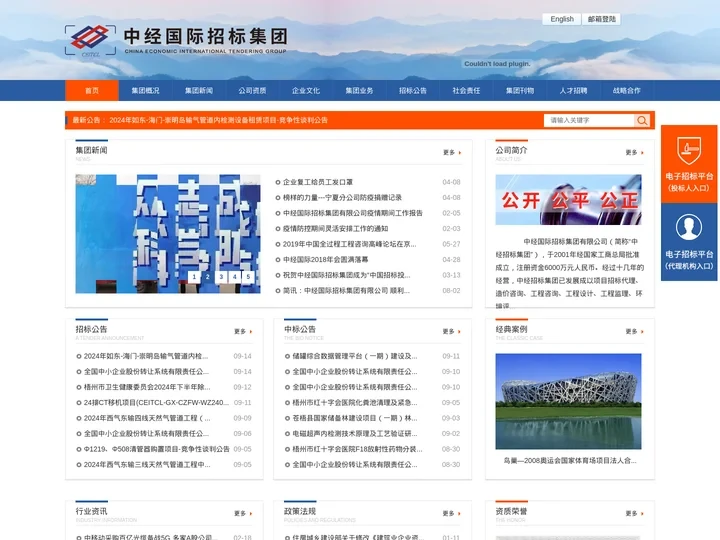
Task: Click the CEITCL company logo
Action: (x=90, y=40)
